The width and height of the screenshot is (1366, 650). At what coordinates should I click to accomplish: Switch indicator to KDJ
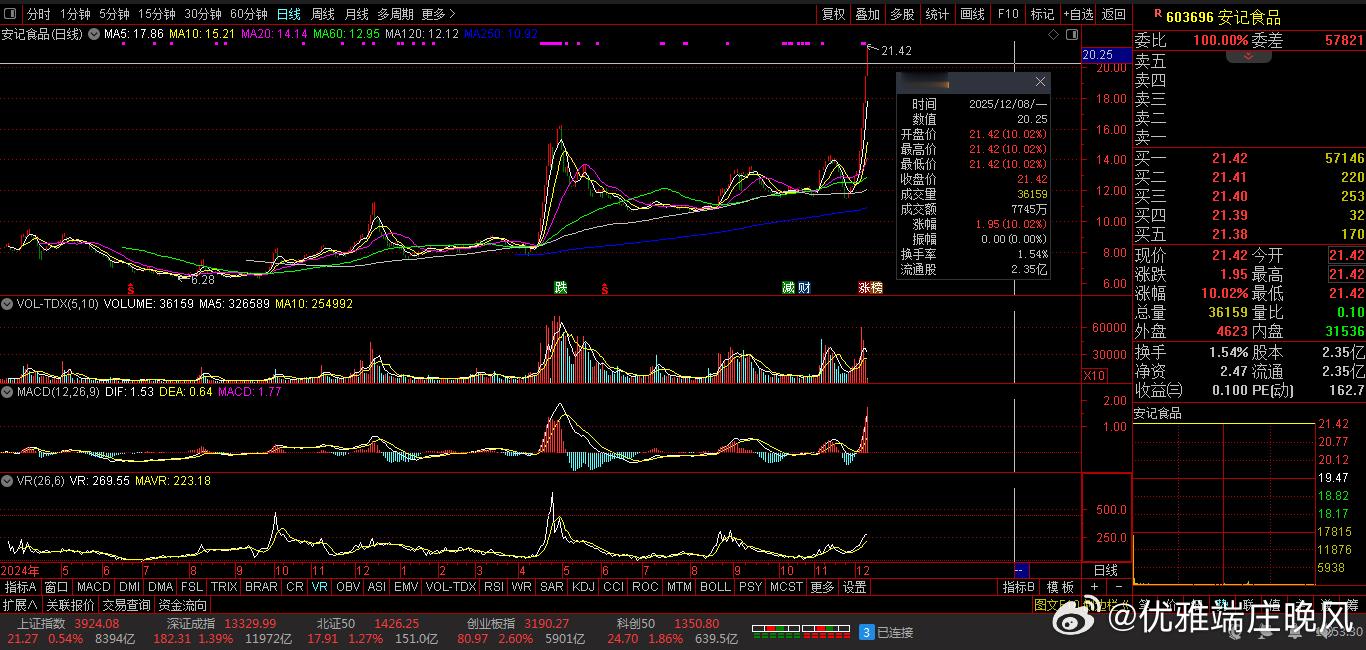(583, 587)
